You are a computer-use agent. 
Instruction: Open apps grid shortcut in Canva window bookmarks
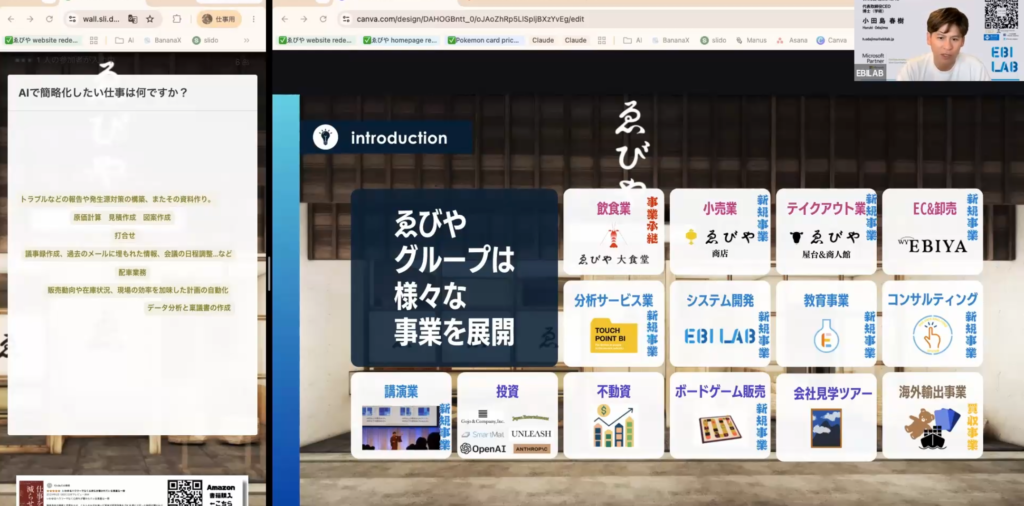tap(601, 40)
